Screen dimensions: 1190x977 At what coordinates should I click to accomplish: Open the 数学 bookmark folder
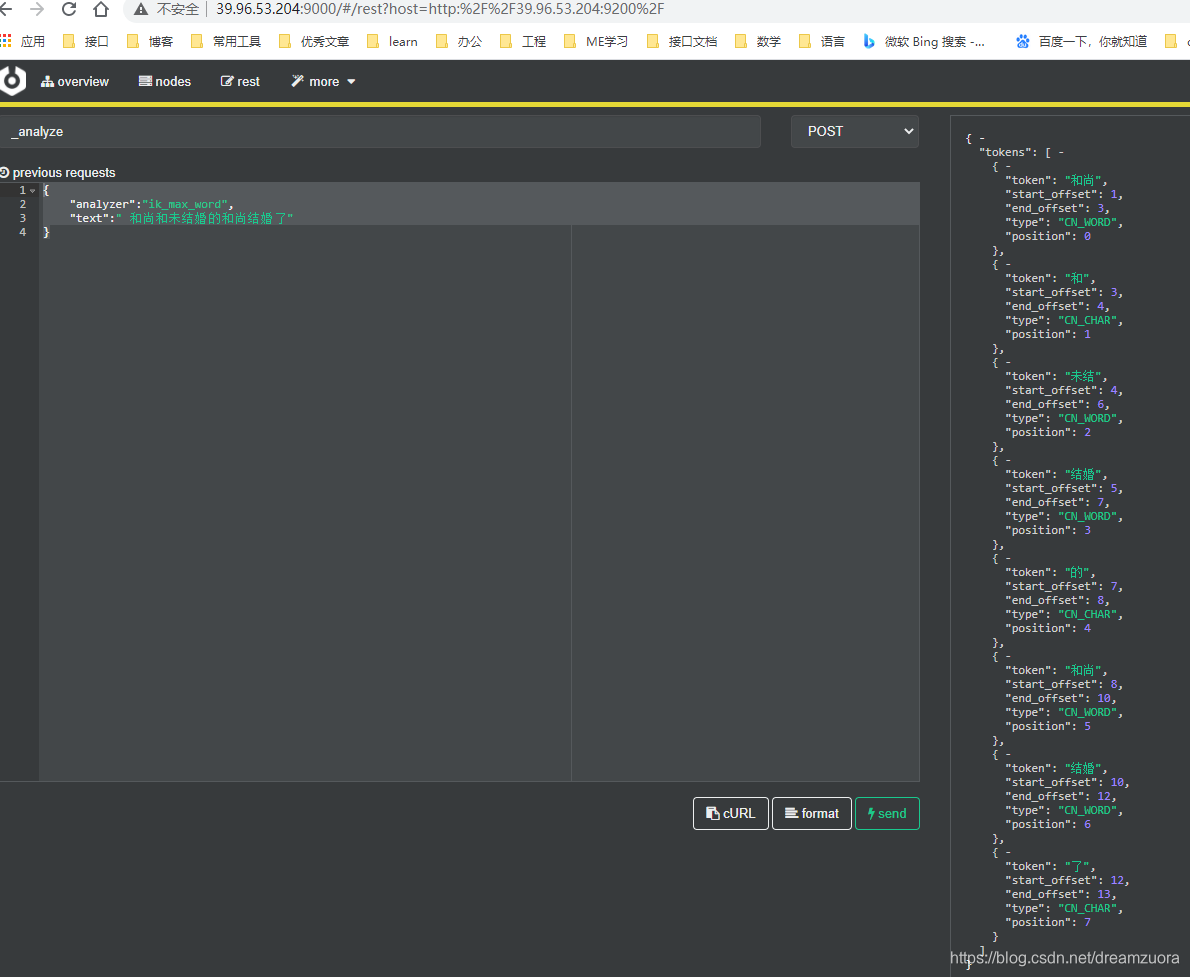click(x=757, y=41)
